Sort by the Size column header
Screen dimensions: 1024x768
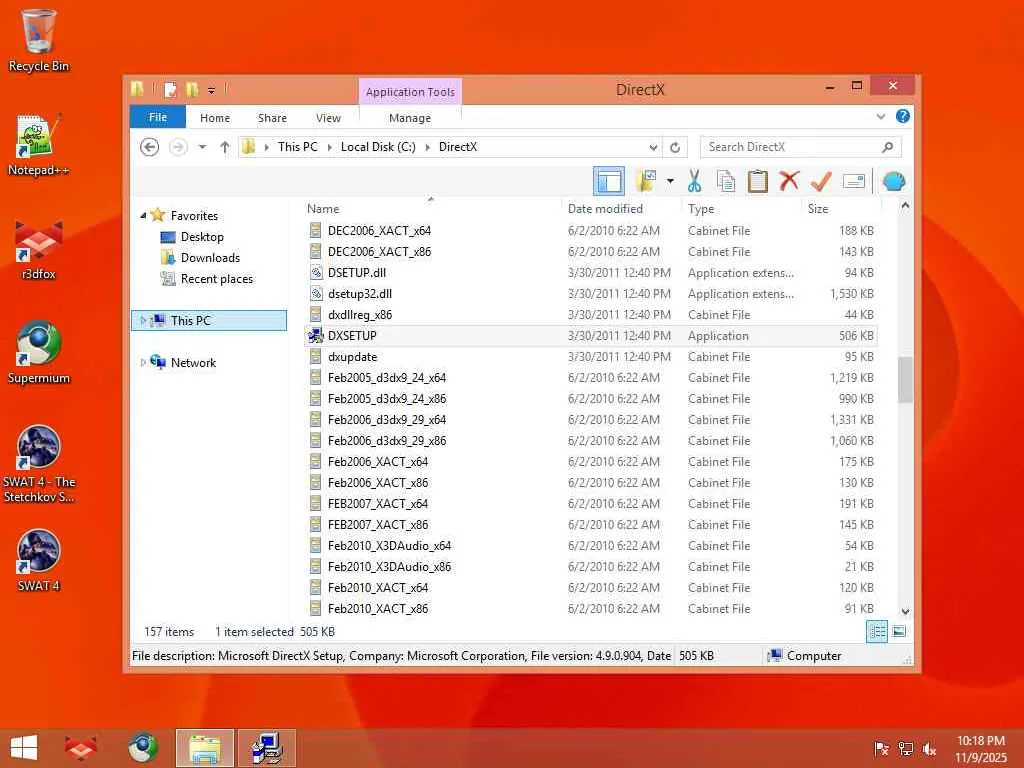tap(841, 208)
